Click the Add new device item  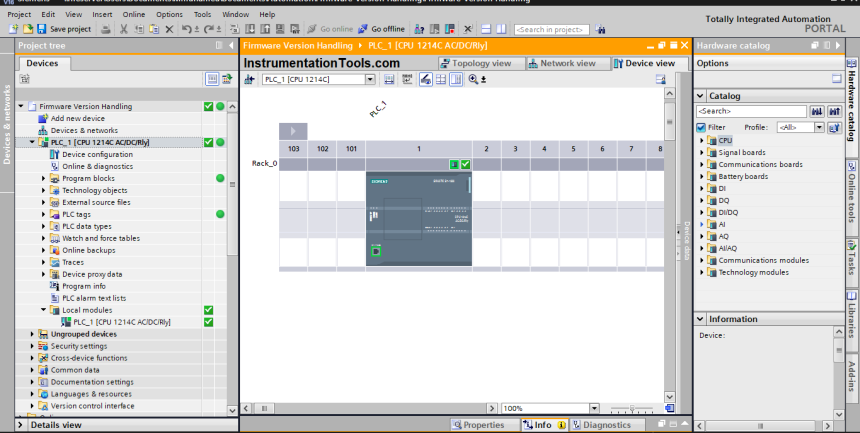[77, 118]
